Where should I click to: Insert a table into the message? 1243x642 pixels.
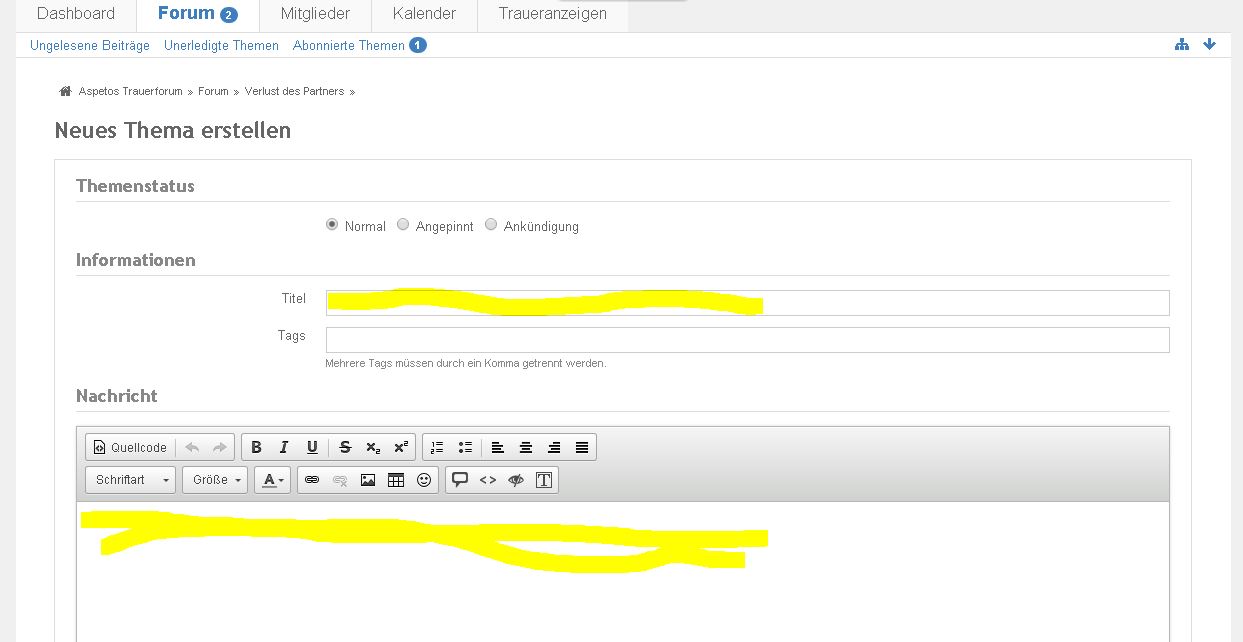coord(396,480)
